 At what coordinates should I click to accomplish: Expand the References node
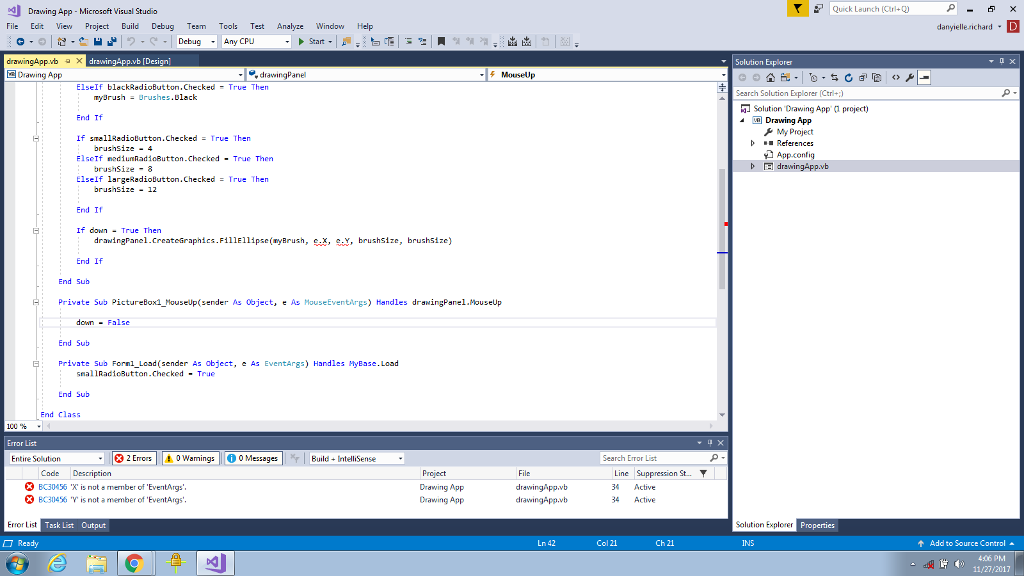[752, 143]
